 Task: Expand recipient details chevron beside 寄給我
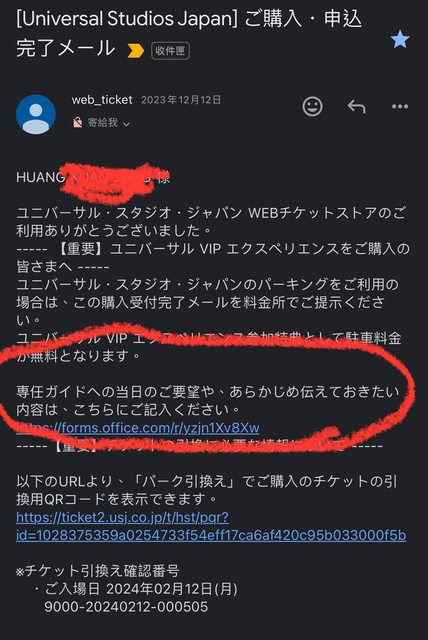[x=126, y=124]
